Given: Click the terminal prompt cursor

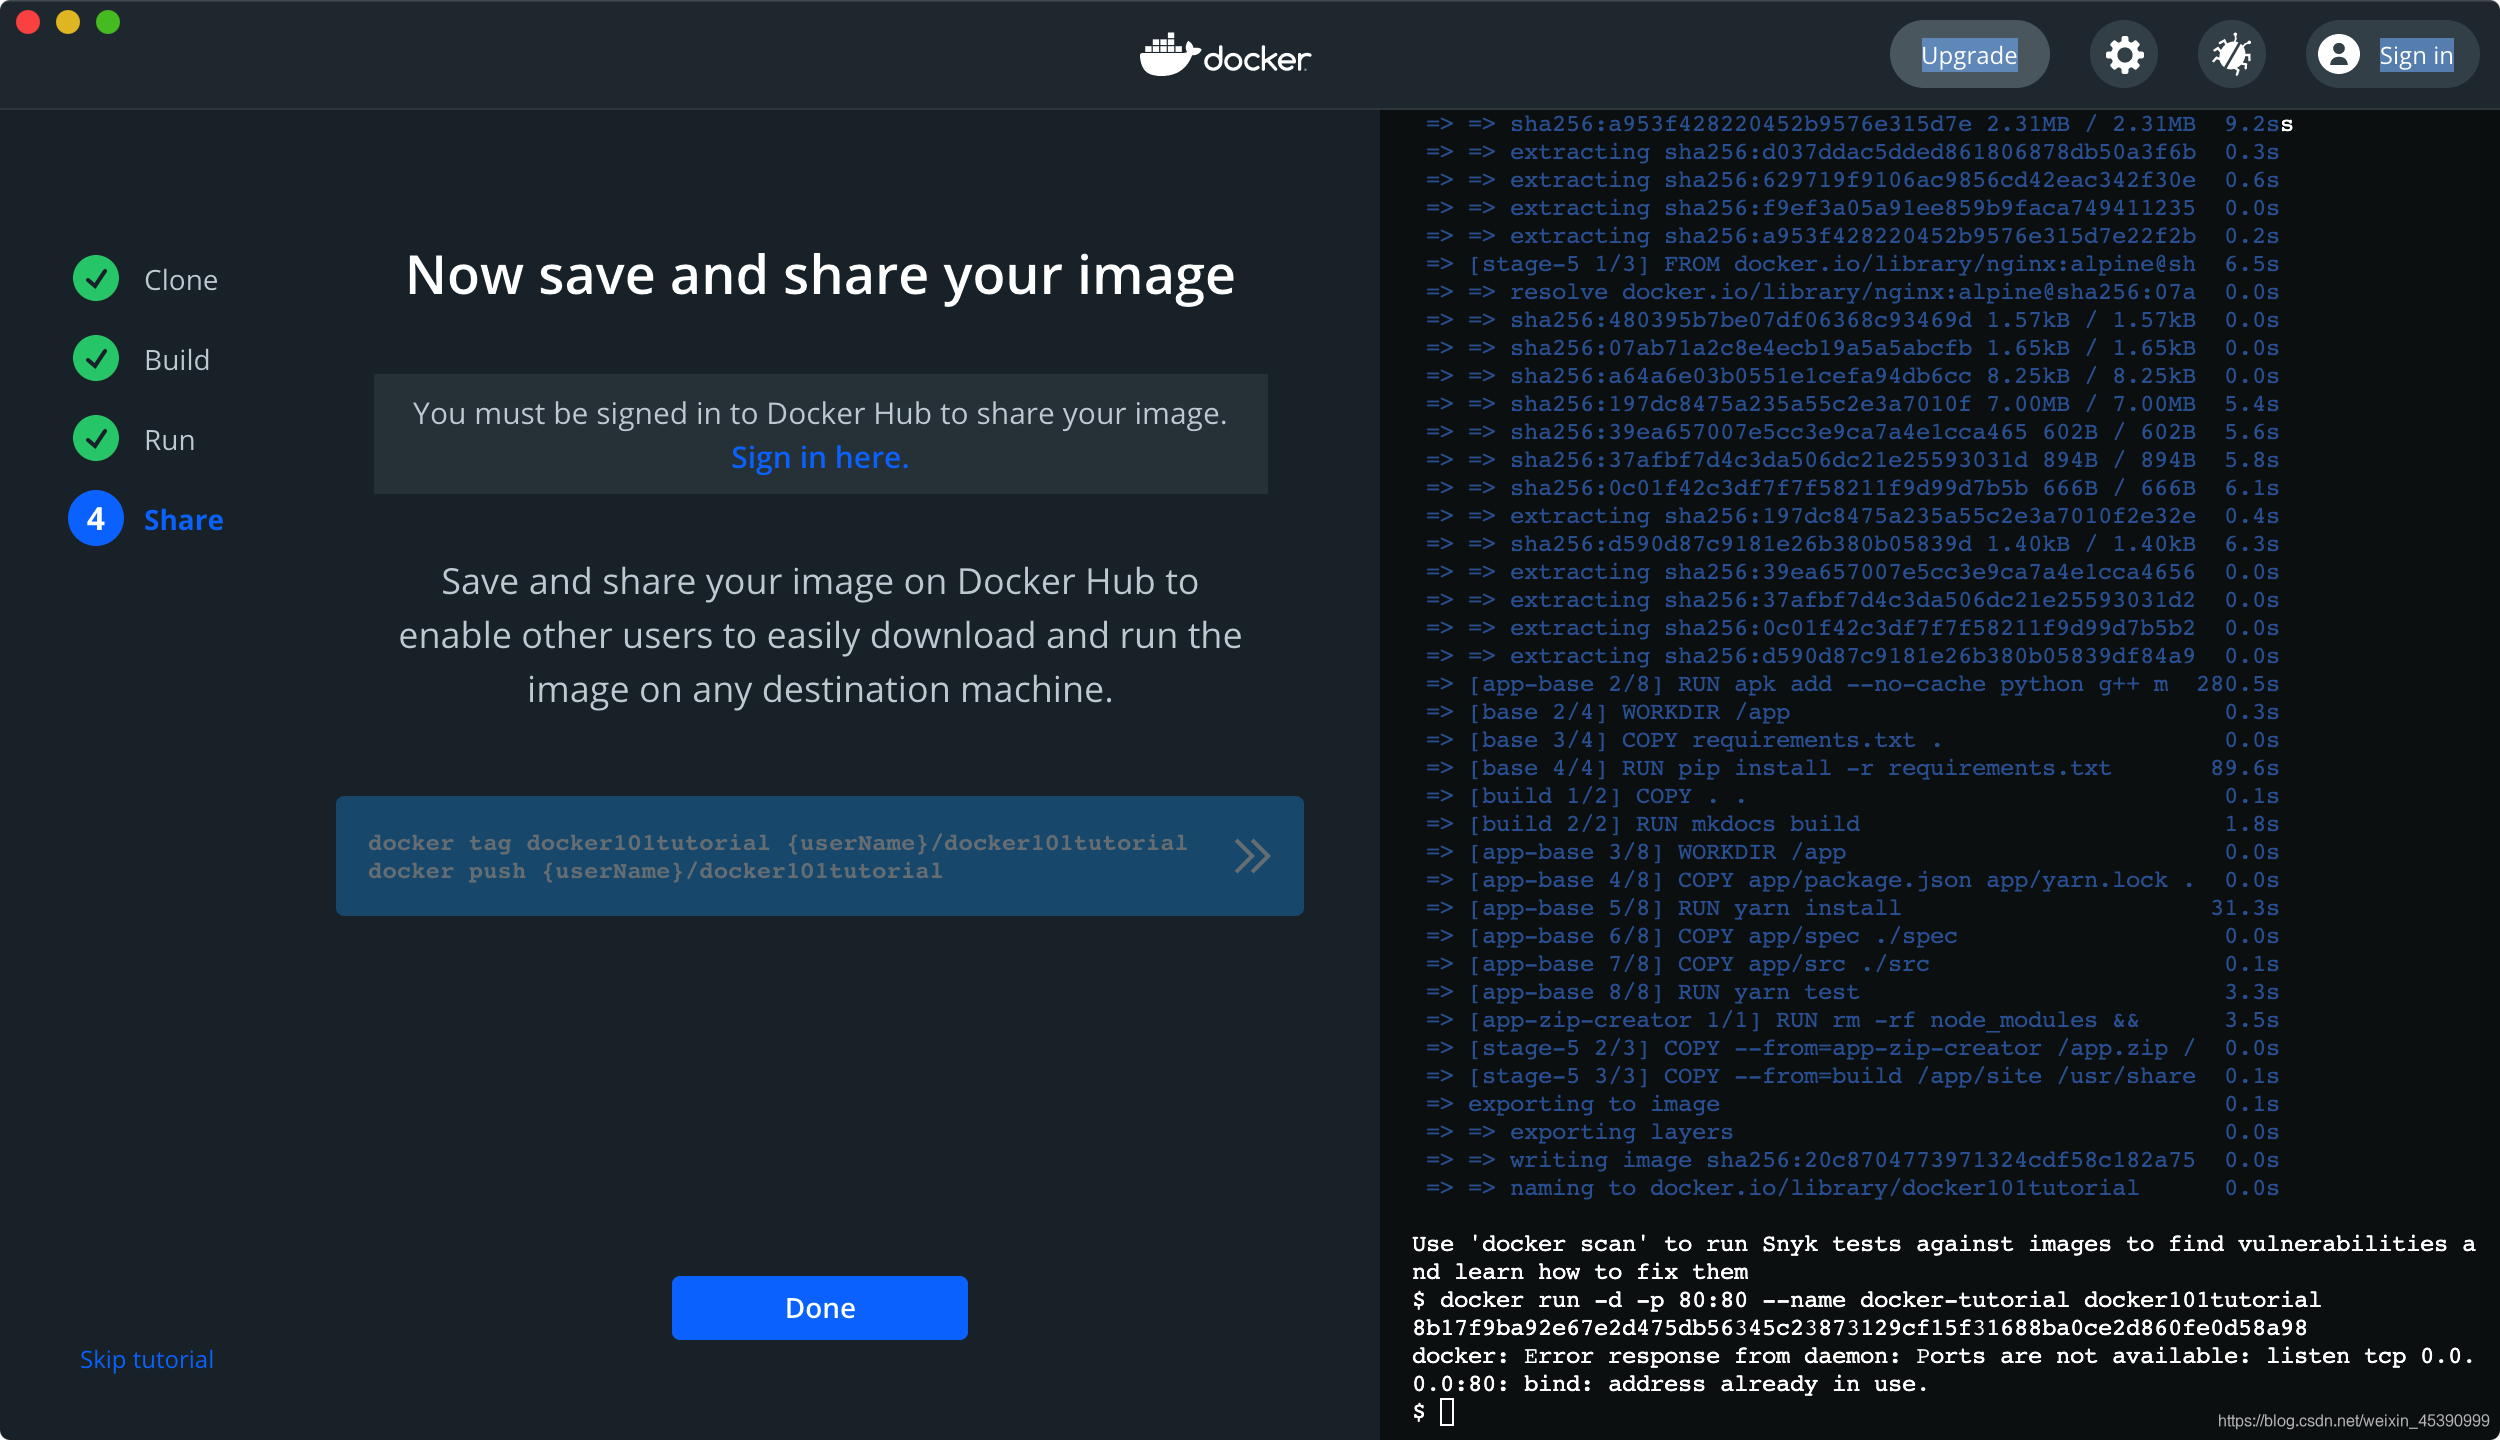Looking at the screenshot, I should pos(1447,1412).
